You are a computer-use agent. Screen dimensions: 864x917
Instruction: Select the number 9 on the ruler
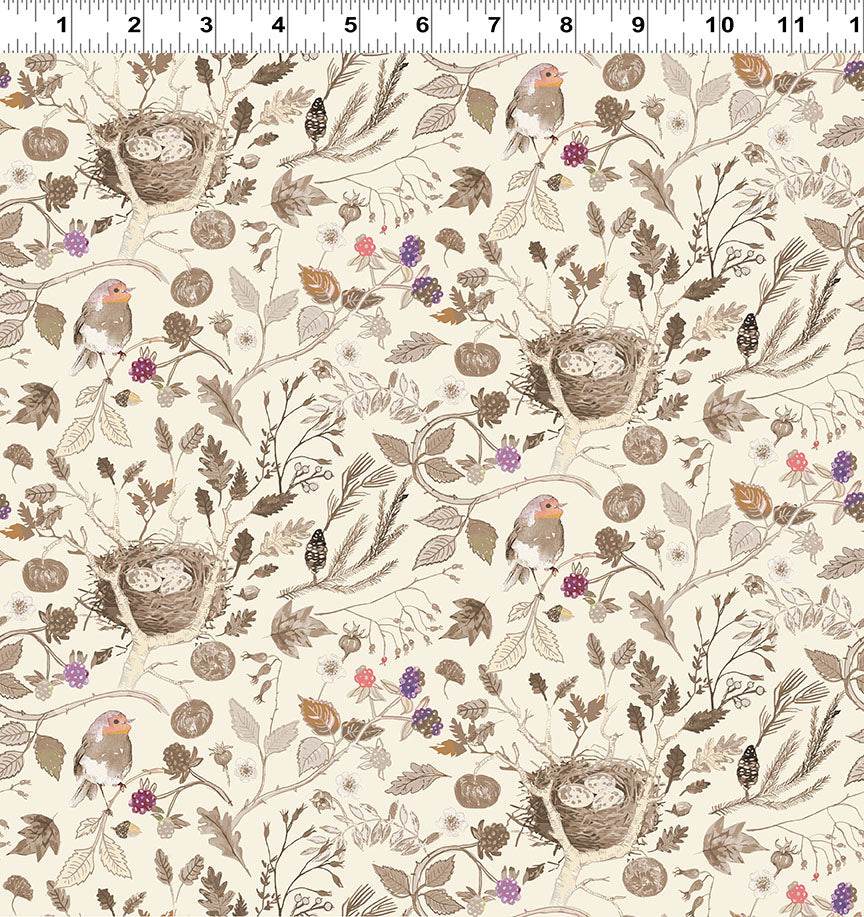(x=638, y=24)
